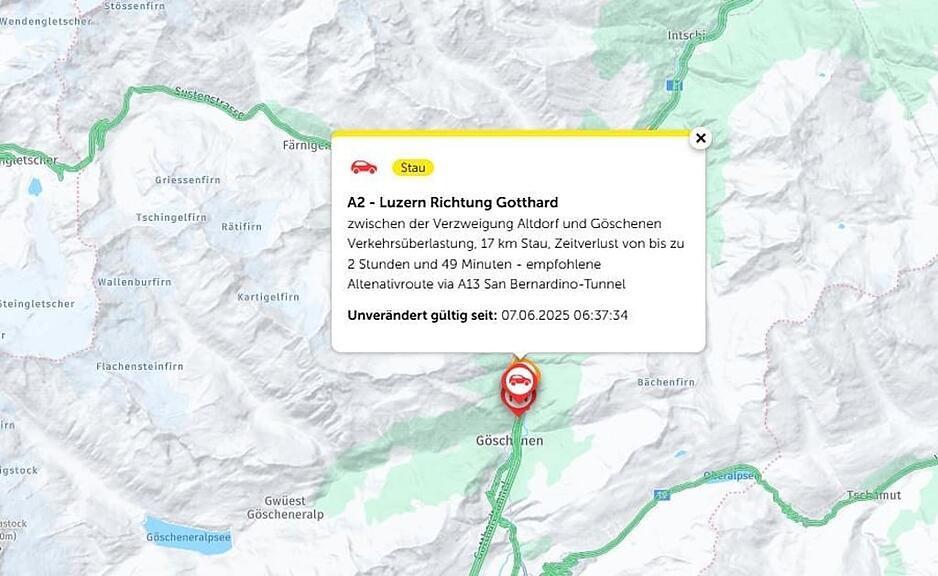Select the Göschenen town label
Image resolution: width=938 pixels, height=576 pixels.
510,441
